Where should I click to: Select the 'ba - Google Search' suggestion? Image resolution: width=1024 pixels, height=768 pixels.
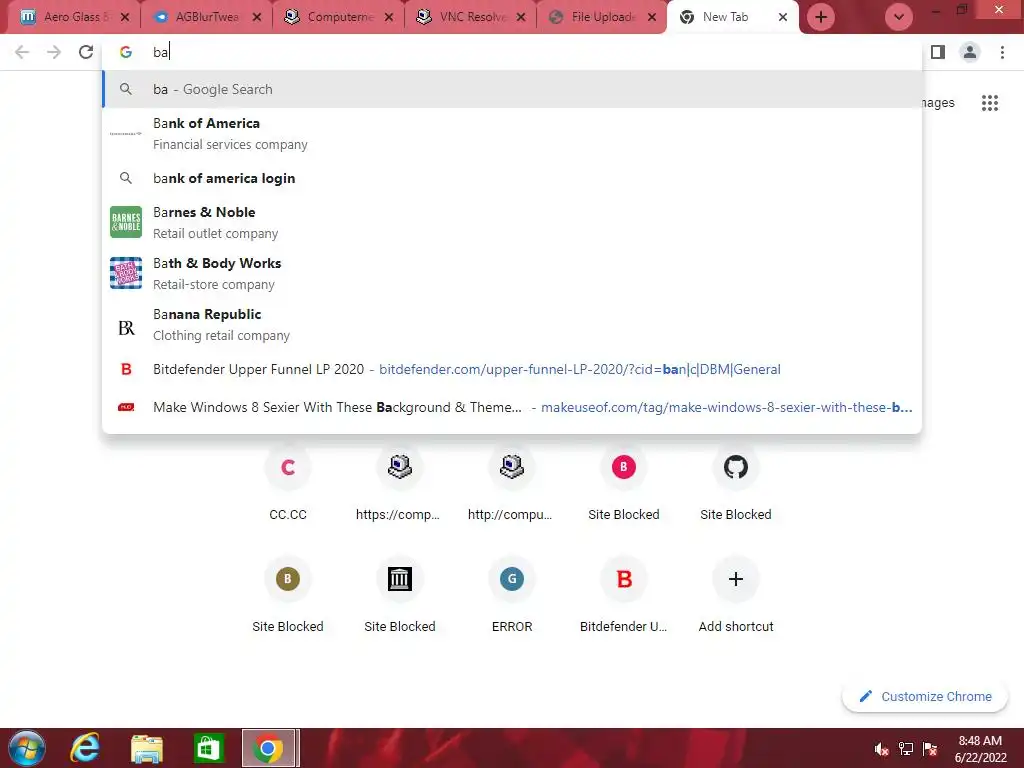pos(512,89)
